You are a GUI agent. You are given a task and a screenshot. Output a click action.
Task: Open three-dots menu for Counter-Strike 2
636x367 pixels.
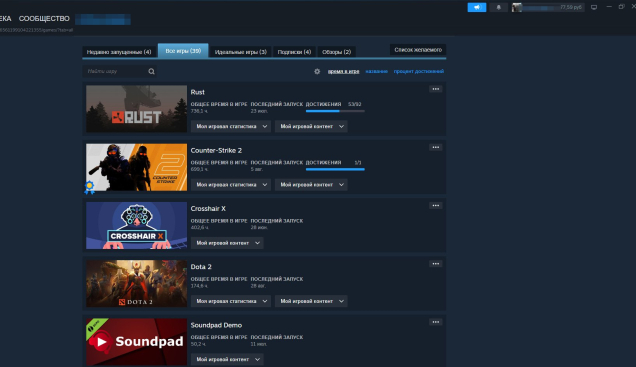pos(436,147)
